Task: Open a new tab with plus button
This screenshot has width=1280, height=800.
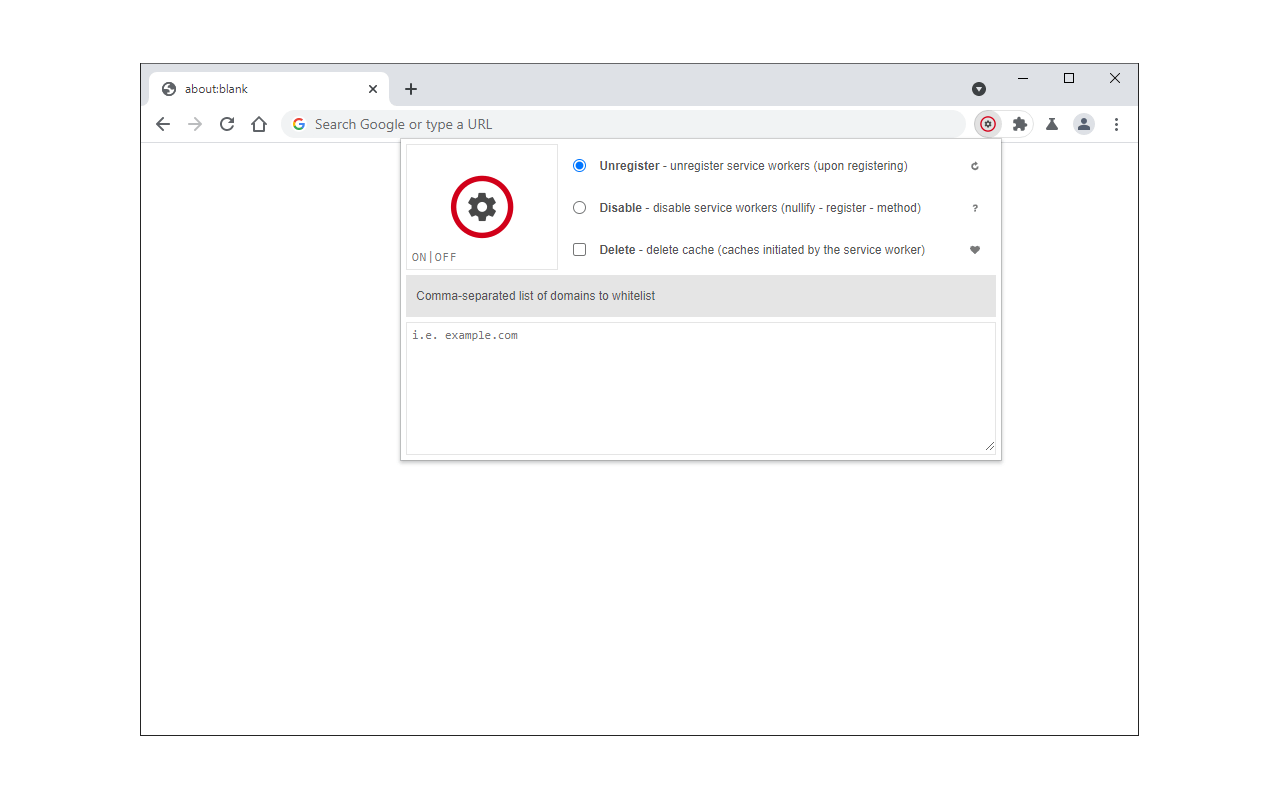Action: (x=410, y=89)
